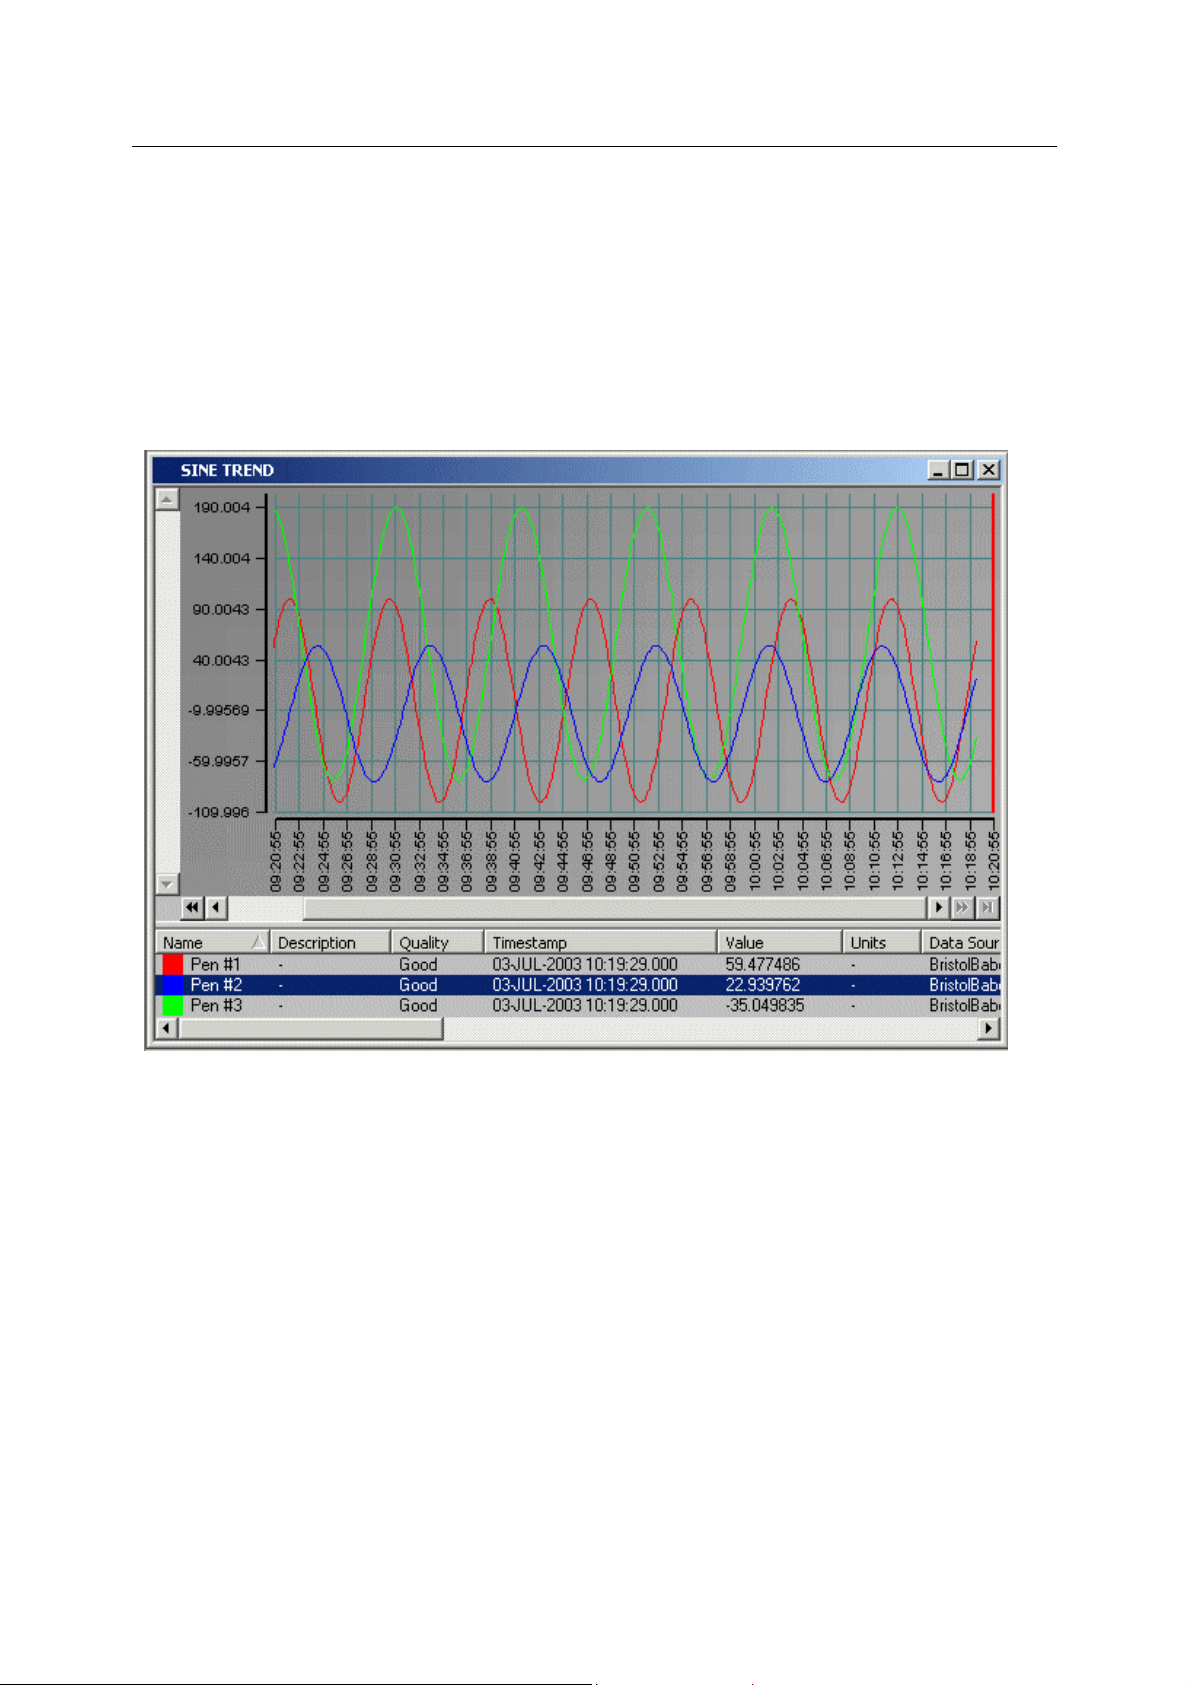The image size is (1191, 1685).
Task: Jump to the start of the trend history
Action: 192,908
